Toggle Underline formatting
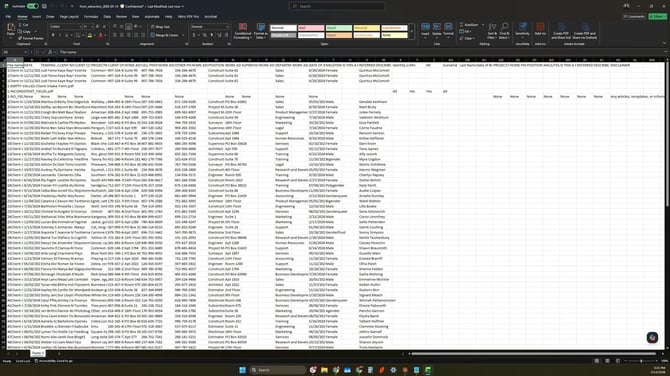This screenshot has height=376, width=670. click(66, 35)
